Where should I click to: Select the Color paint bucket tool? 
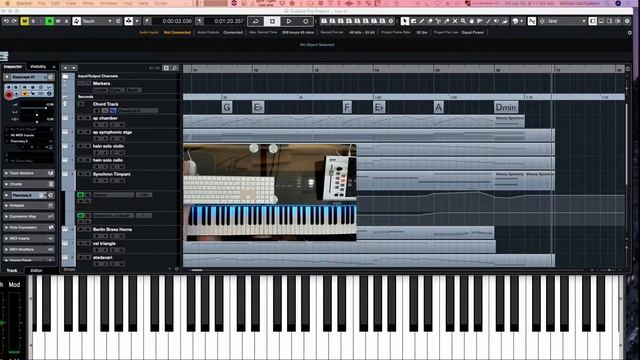[505, 21]
